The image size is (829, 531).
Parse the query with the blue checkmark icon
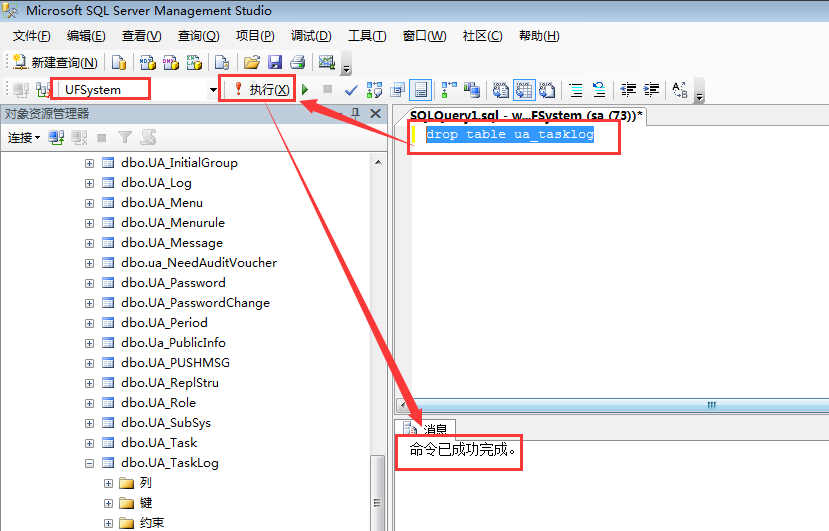351,90
